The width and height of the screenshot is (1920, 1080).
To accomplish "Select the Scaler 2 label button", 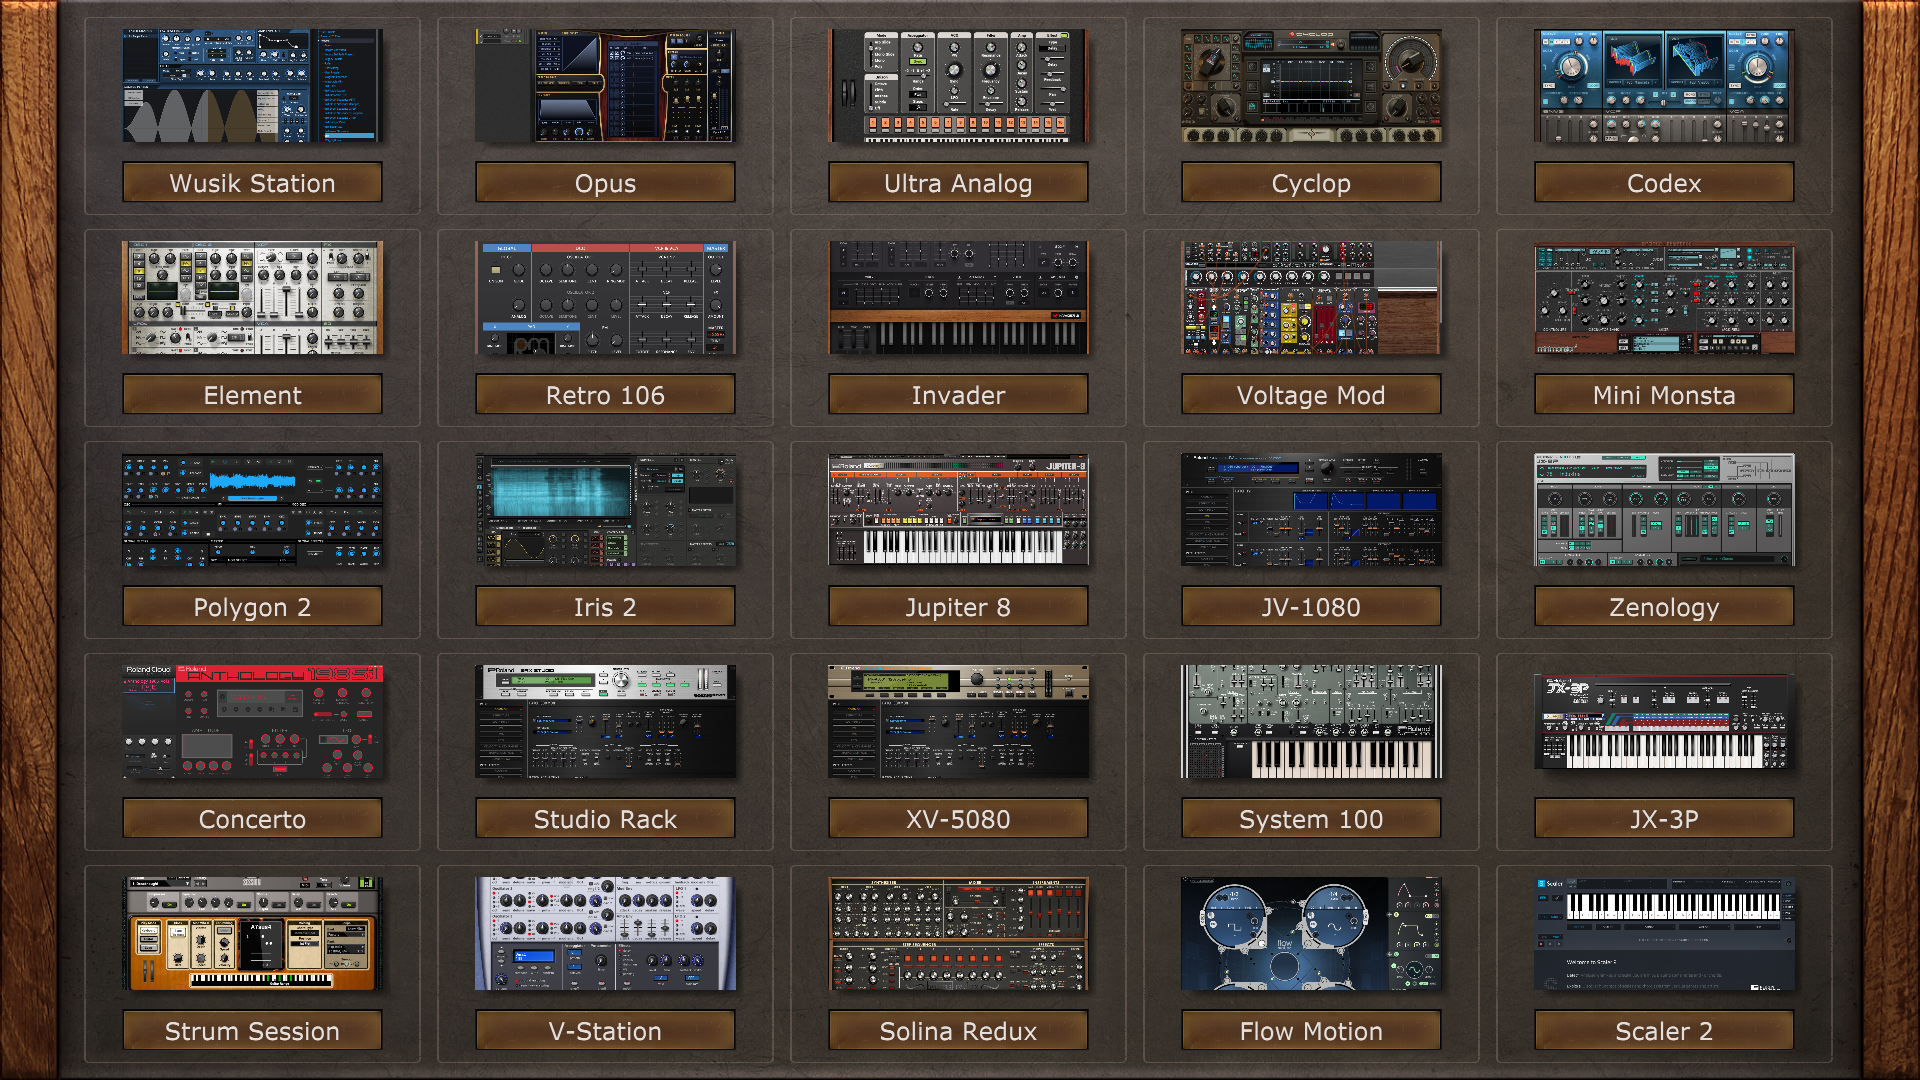I will 1664,1031.
